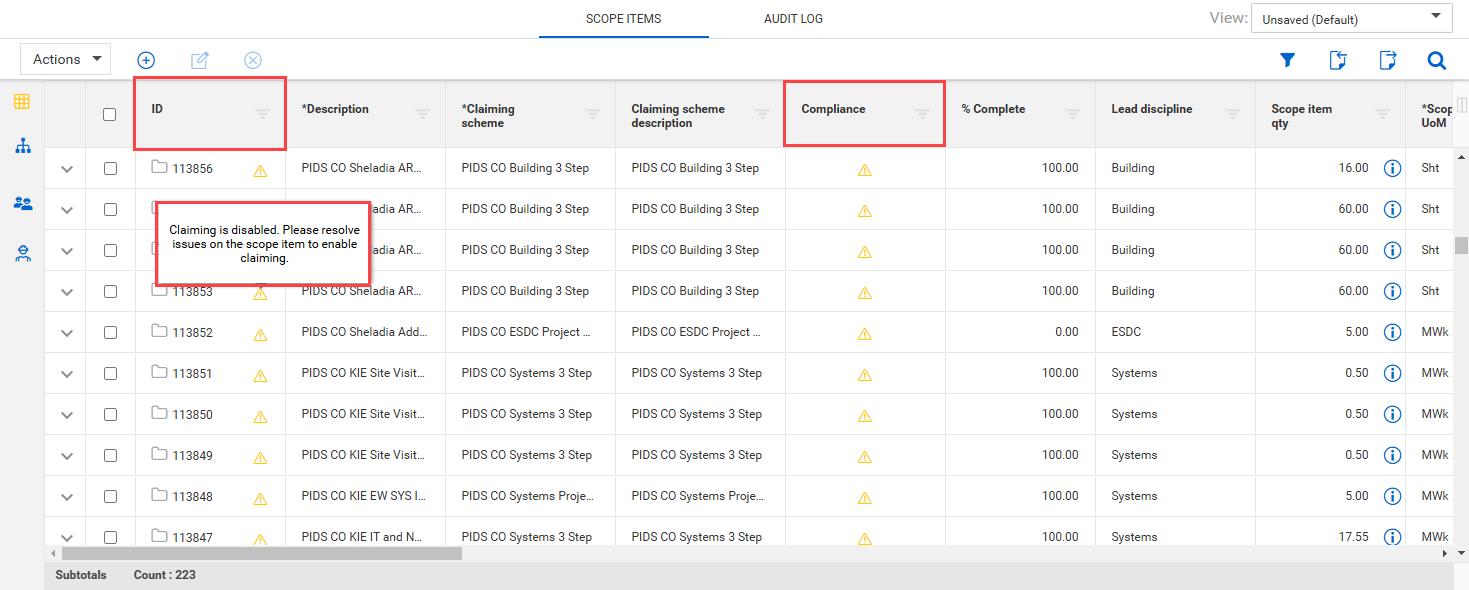Open the Actions dropdown
The height and width of the screenshot is (590, 1469).
pyautogui.click(x=66, y=59)
